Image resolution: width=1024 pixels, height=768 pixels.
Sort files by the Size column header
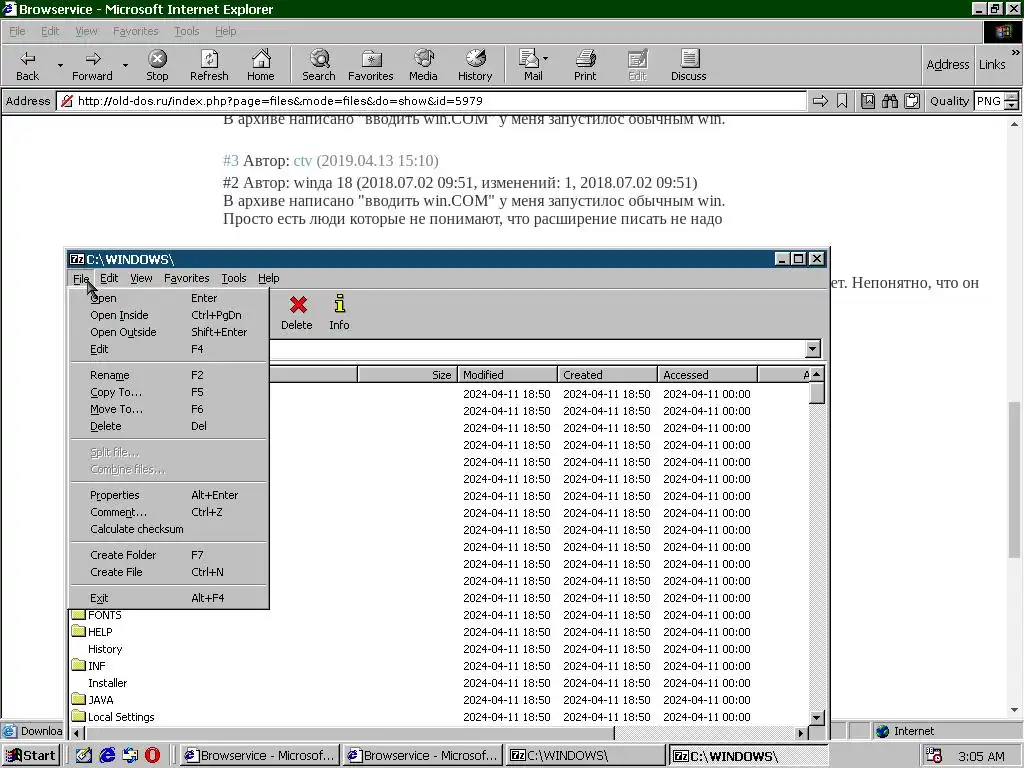pos(408,375)
